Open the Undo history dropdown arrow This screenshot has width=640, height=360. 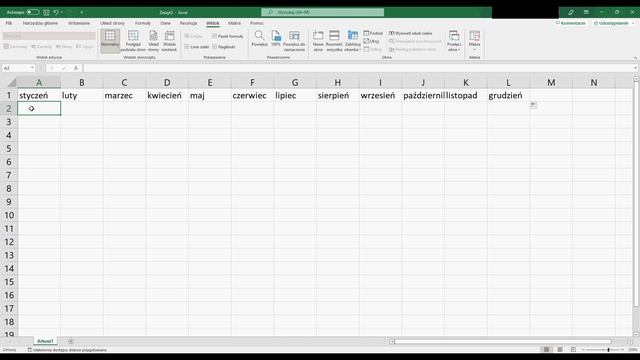(x=62, y=12)
